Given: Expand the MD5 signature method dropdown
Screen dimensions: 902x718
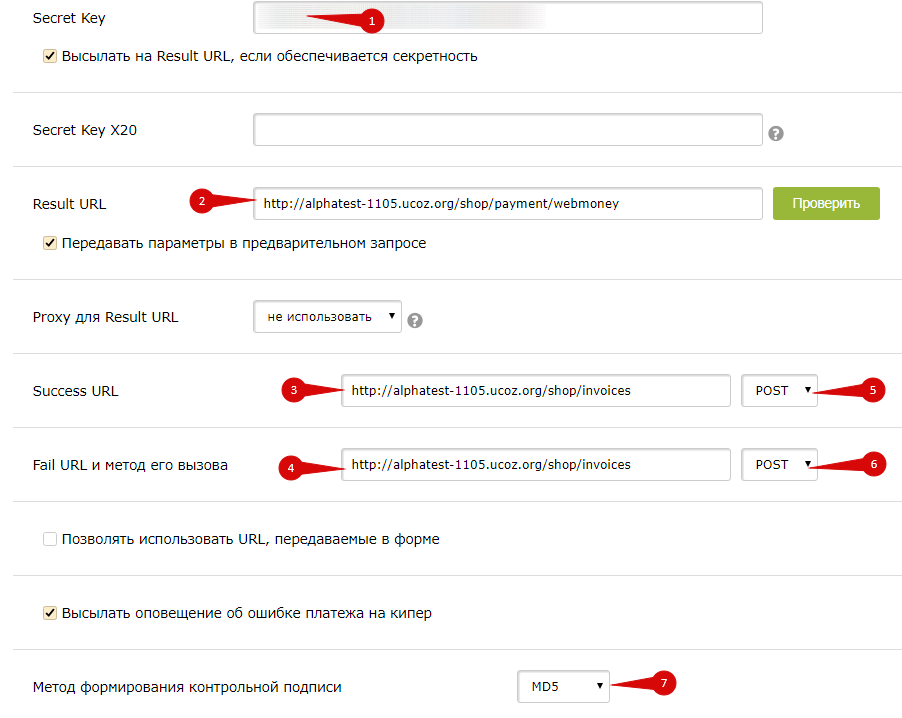Looking at the screenshot, I should 563,686.
